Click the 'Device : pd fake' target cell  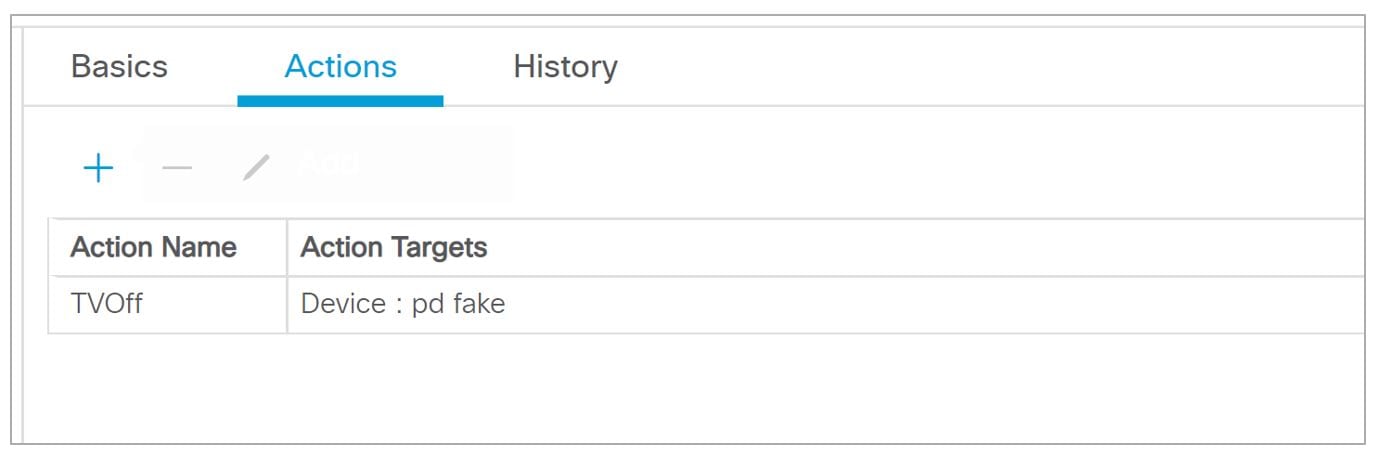point(825,304)
